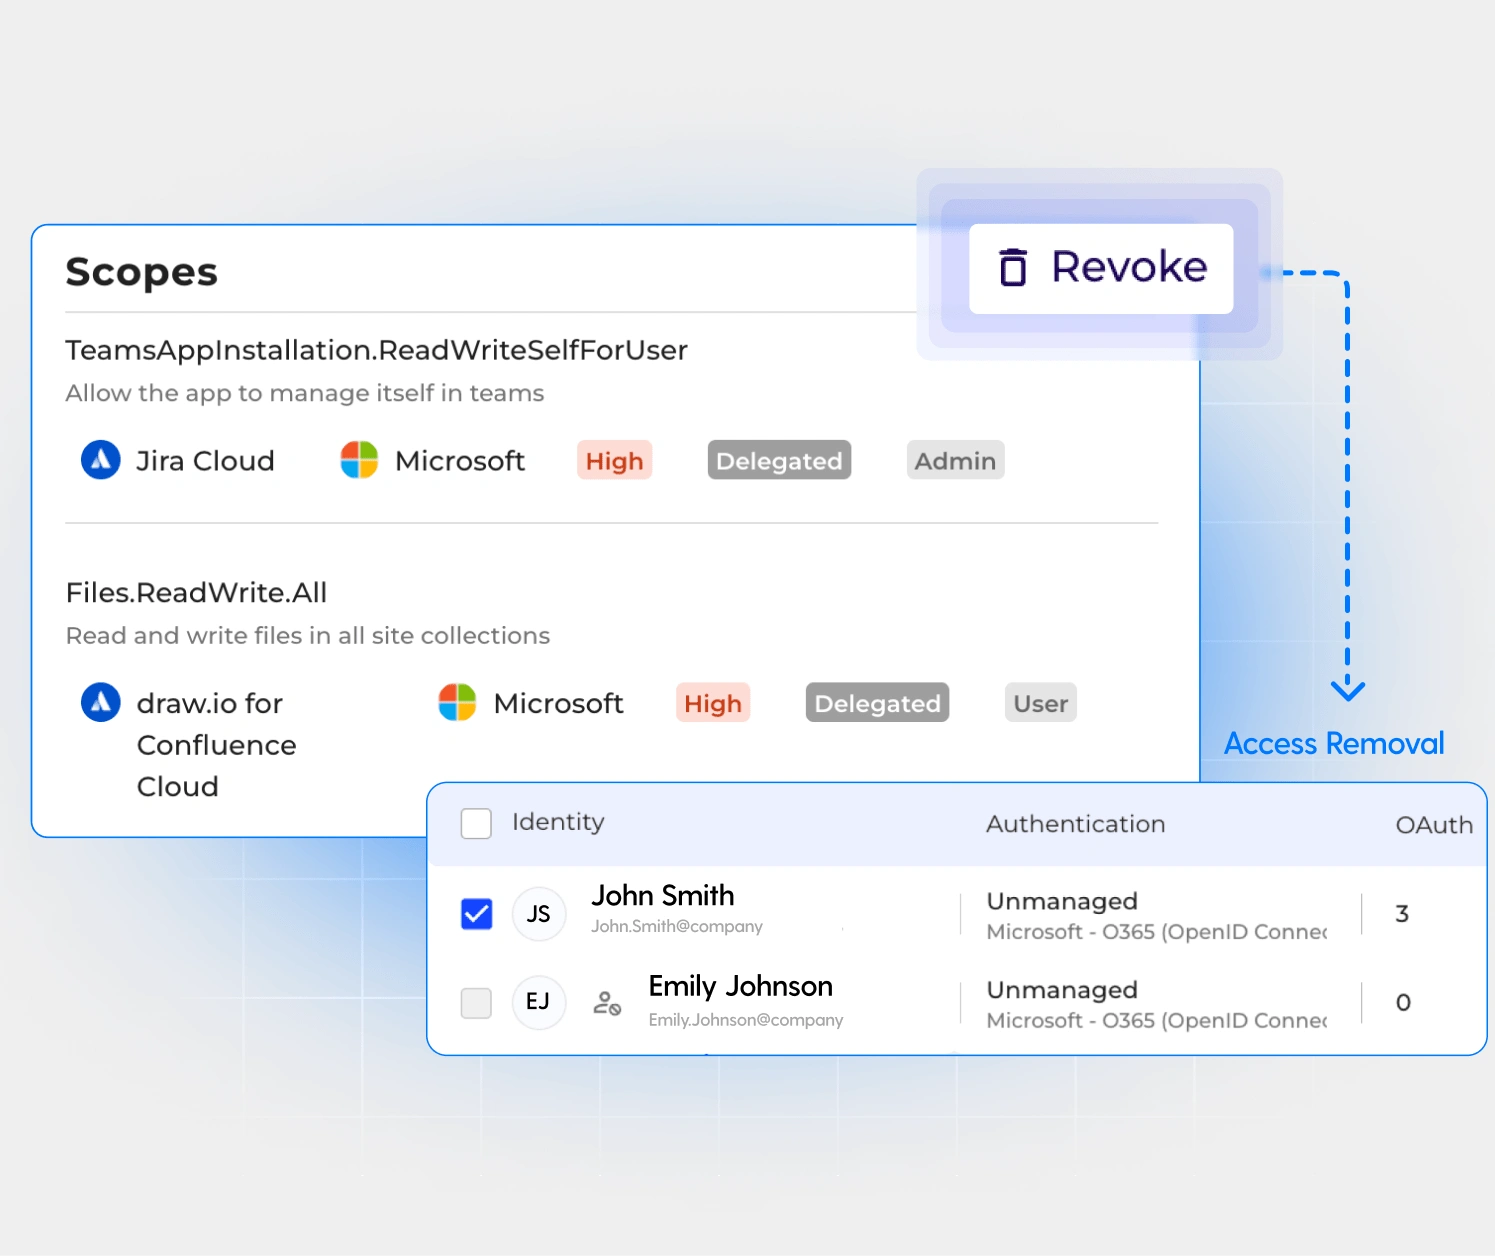This screenshot has height=1256, width=1495.
Task: Click the draw.io for Confluence Cloud icon
Action: (100, 702)
